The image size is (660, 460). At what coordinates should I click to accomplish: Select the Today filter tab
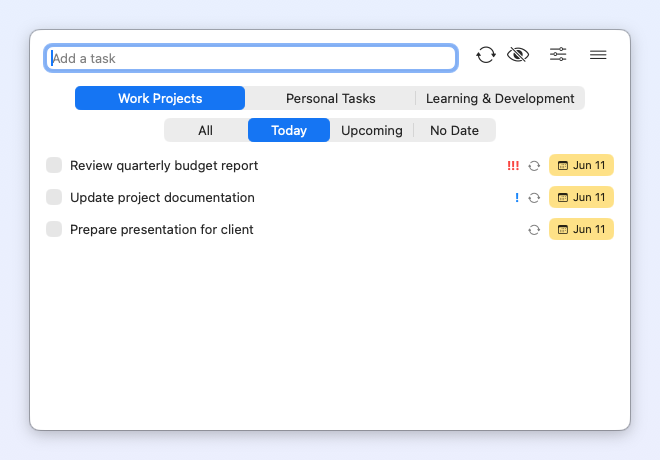[x=289, y=130]
